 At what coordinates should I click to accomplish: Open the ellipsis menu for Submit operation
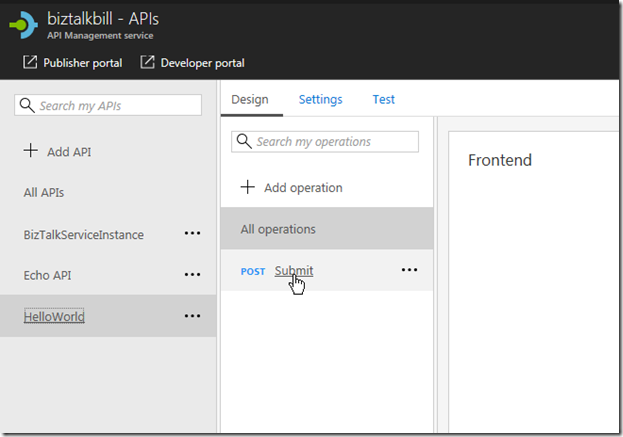(409, 270)
